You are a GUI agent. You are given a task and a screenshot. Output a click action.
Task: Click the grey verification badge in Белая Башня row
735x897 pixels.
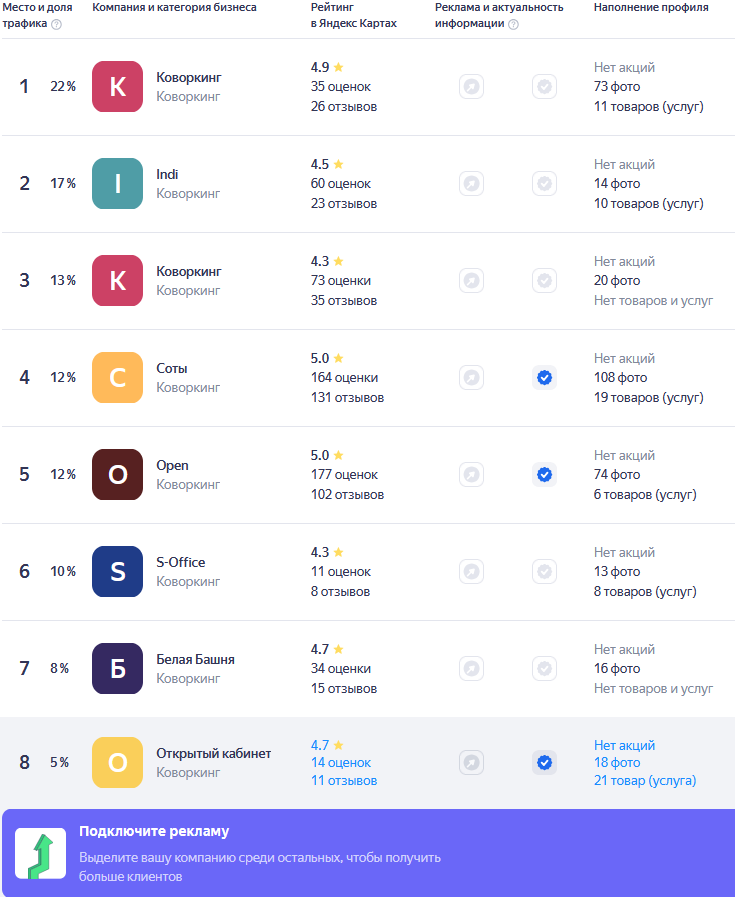tap(545, 668)
